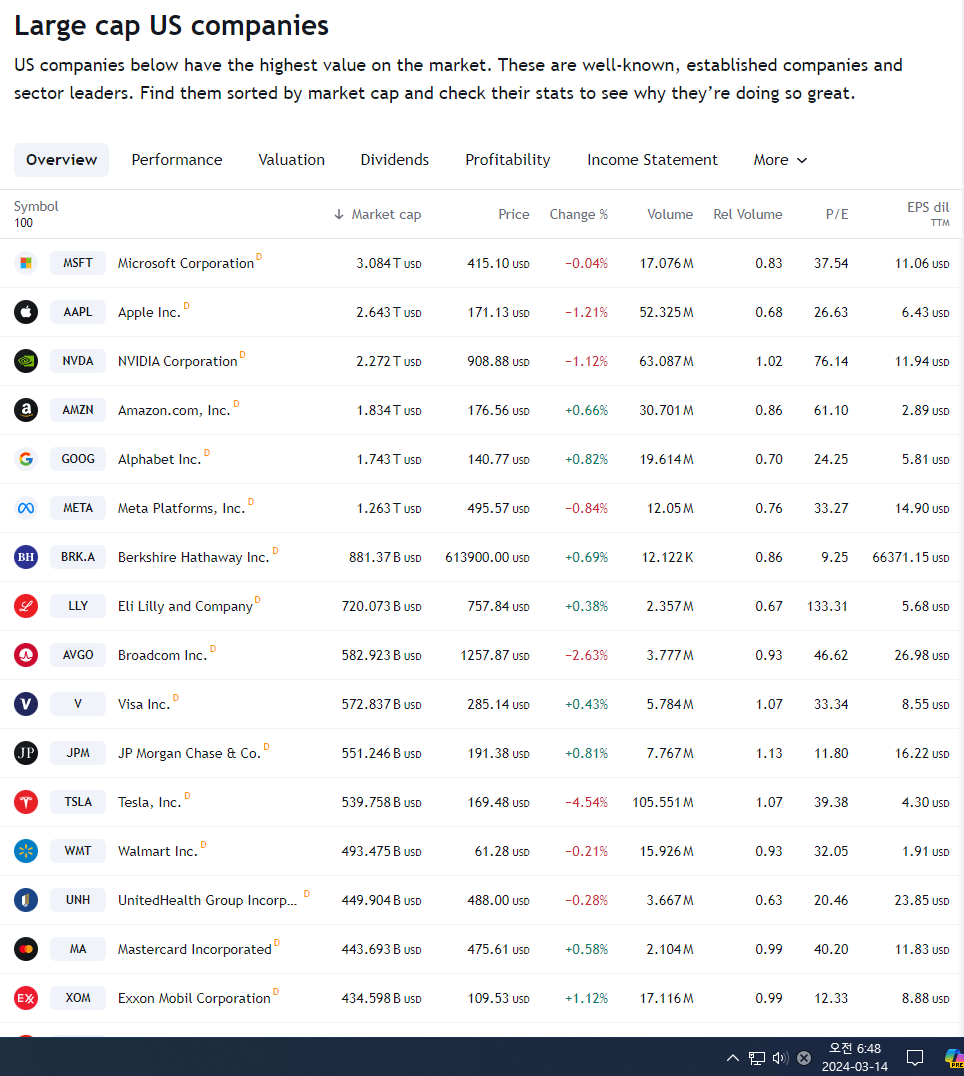Open the Windows notification center icon
This screenshot has width=964, height=1076.
coord(915,1057)
